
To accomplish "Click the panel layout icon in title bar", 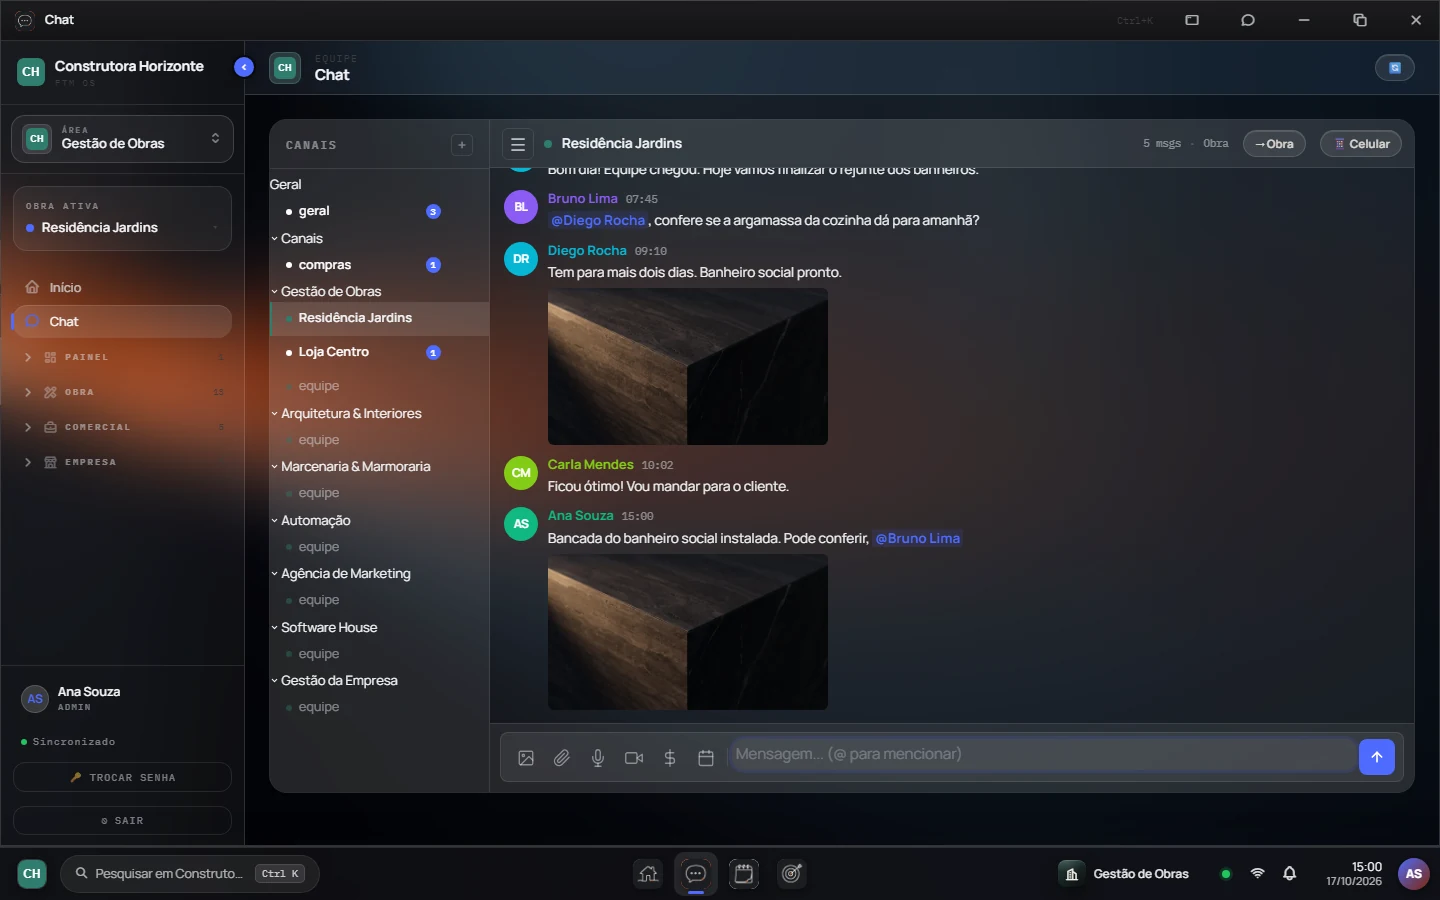I will click(x=1192, y=20).
